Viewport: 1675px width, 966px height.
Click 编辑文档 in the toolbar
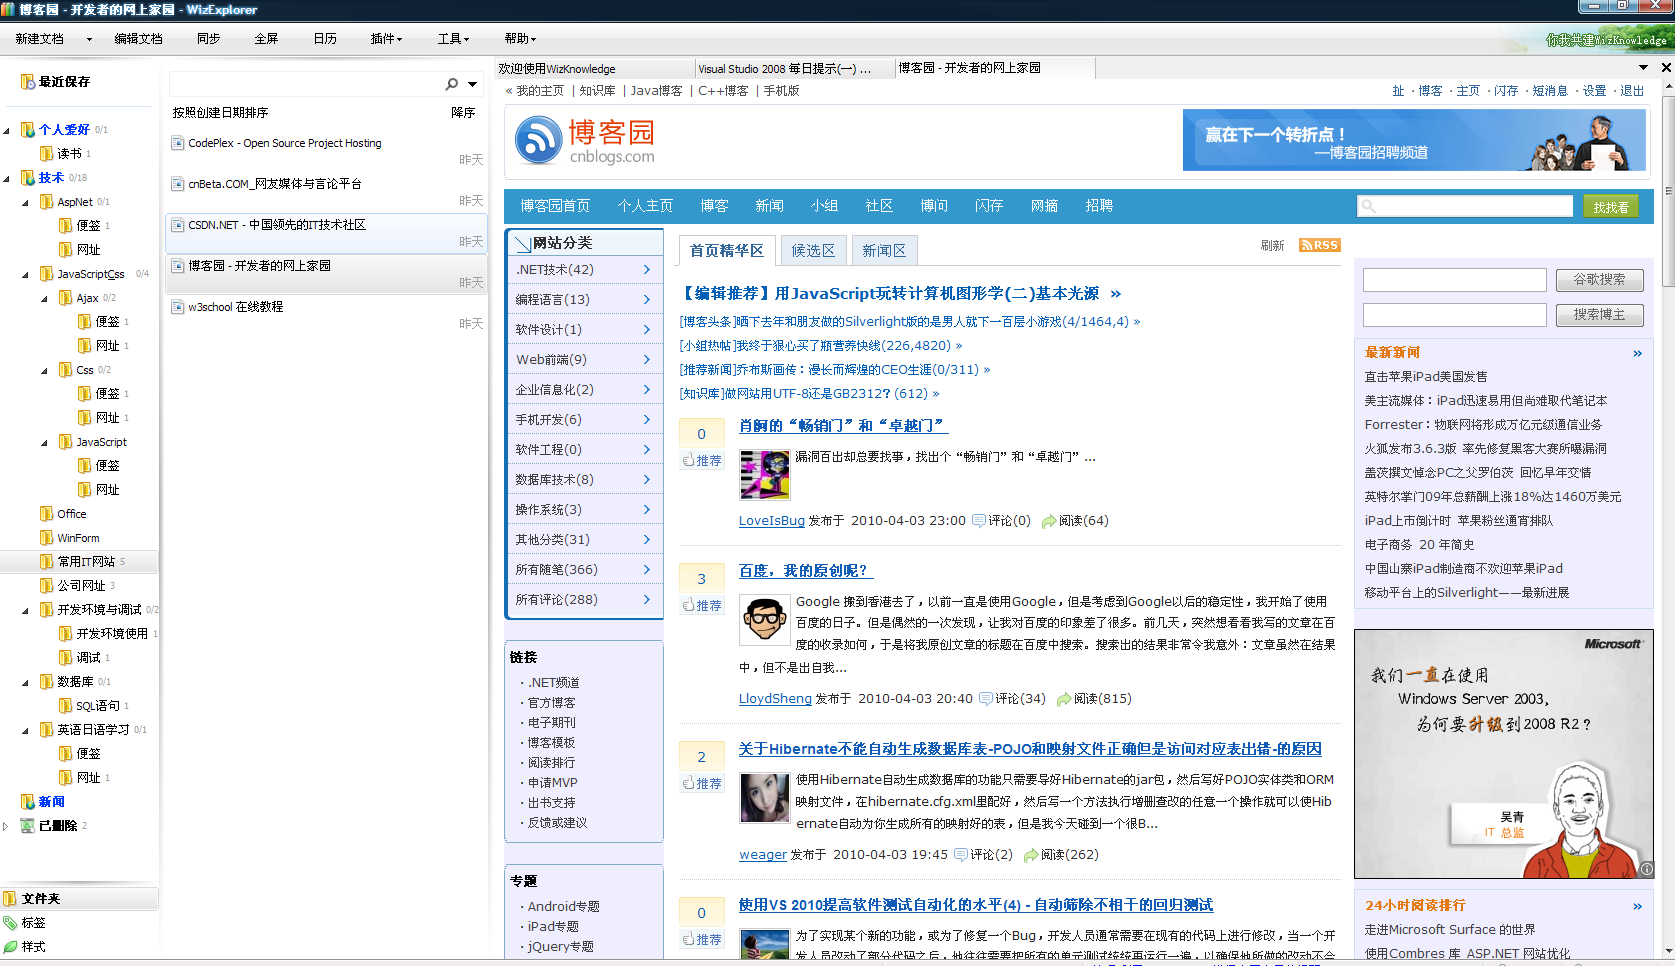click(x=138, y=38)
